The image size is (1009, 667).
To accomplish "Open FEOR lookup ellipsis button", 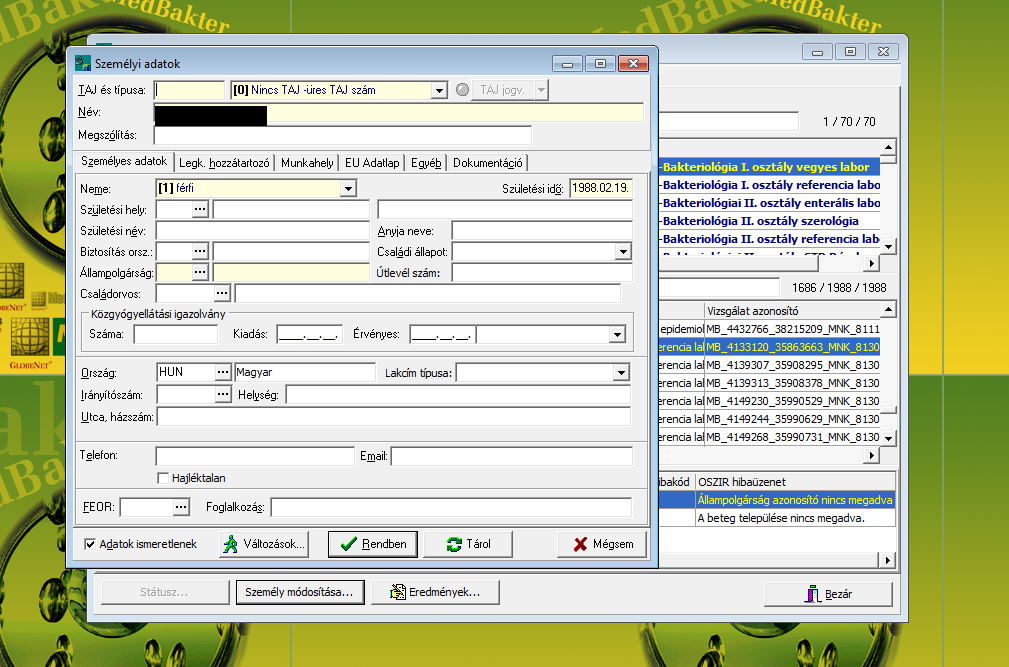I will tap(181, 507).
